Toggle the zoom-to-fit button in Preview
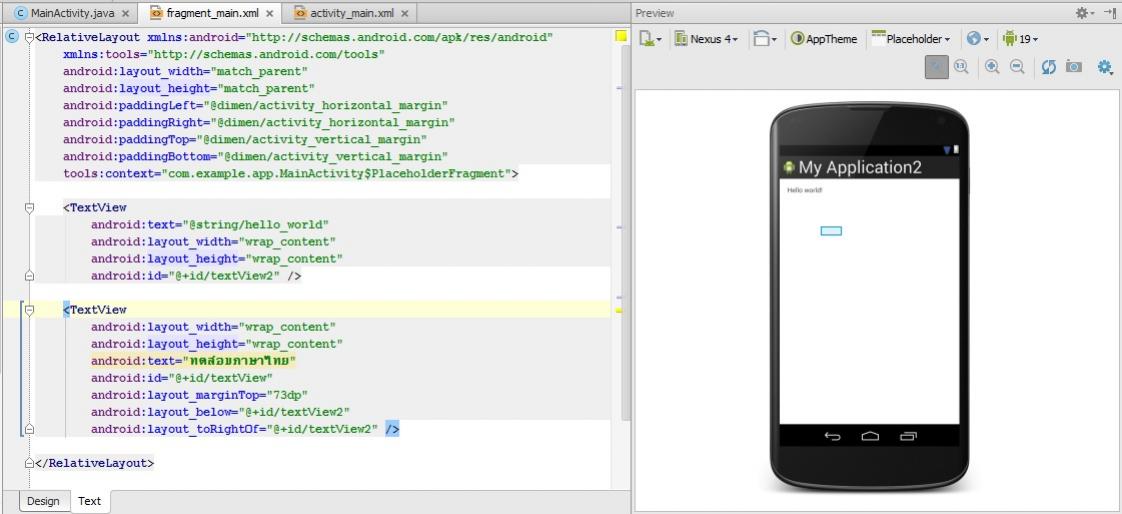 click(x=937, y=67)
